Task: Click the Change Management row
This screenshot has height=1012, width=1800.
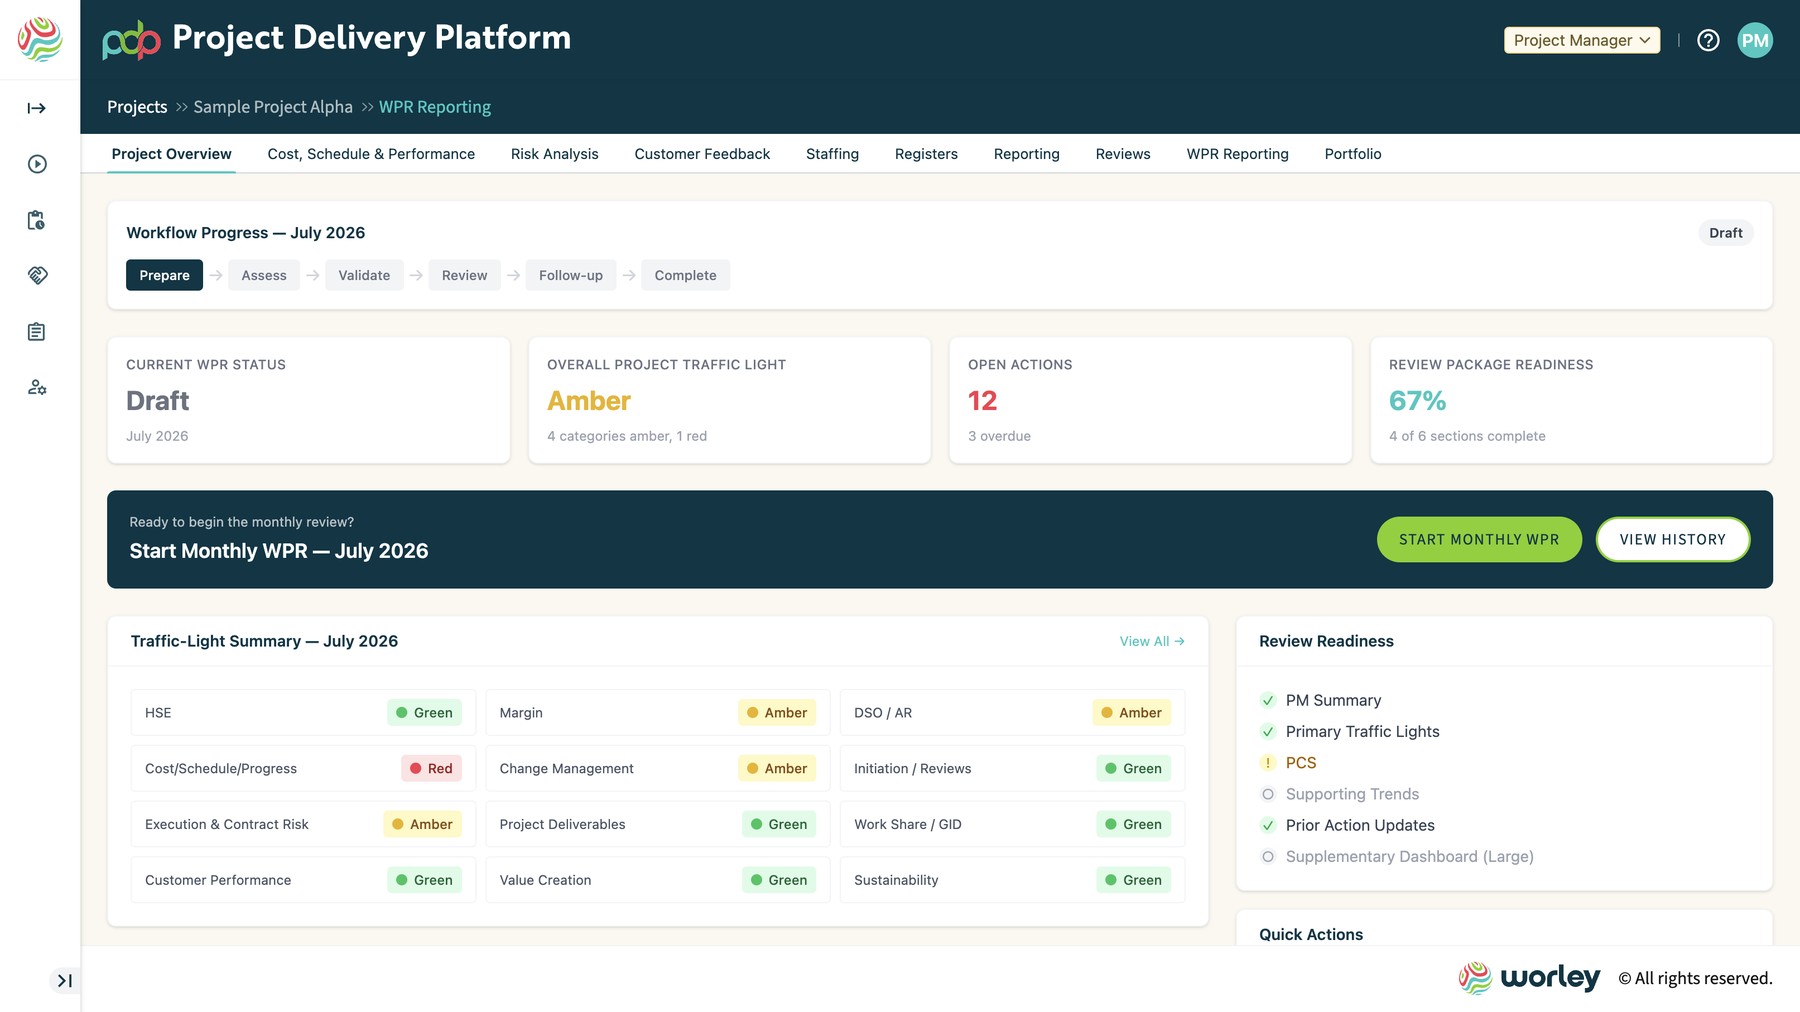Action: point(658,769)
